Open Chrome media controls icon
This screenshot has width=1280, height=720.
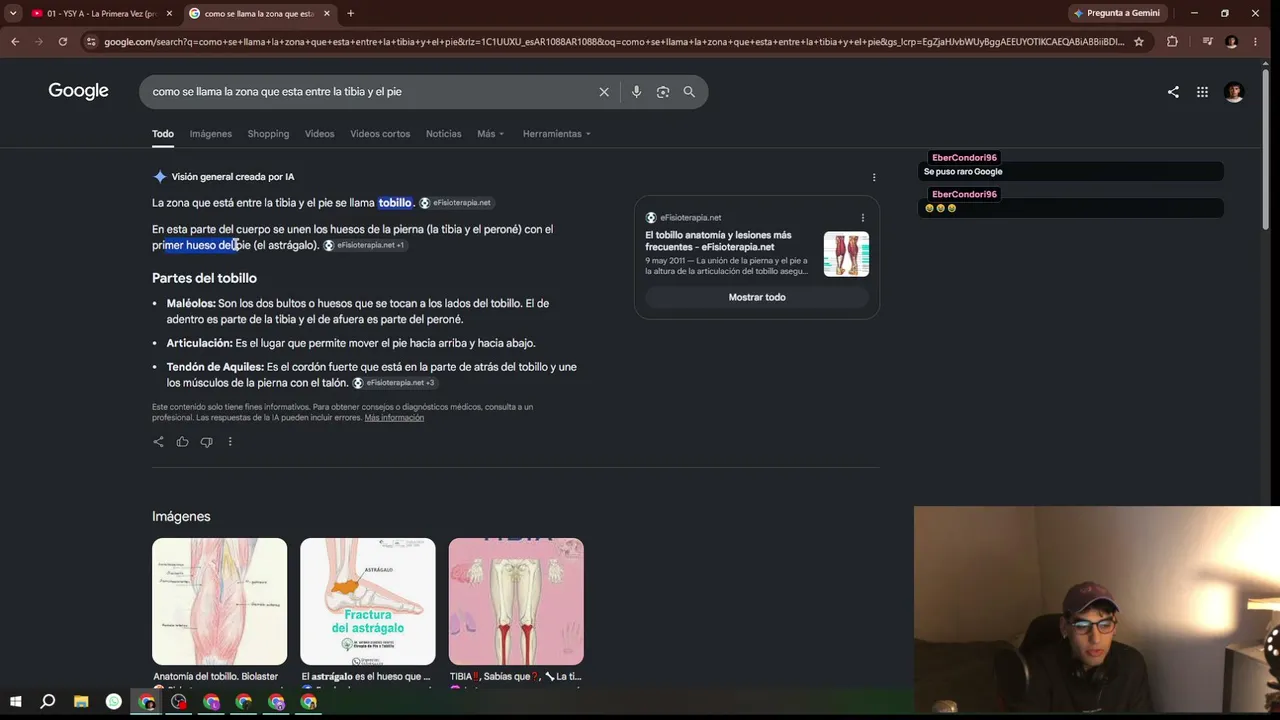tap(1207, 42)
